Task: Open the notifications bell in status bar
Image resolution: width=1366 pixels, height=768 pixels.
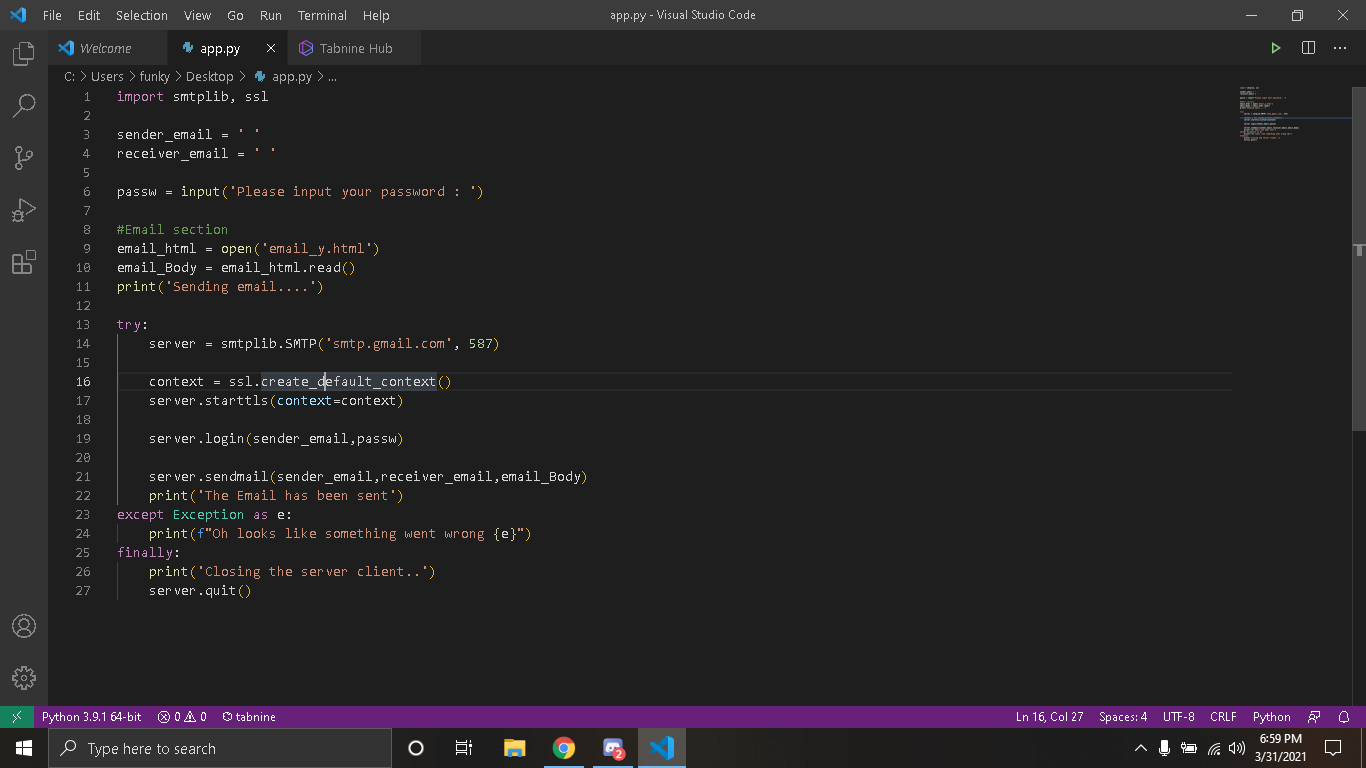Action: pos(1344,717)
